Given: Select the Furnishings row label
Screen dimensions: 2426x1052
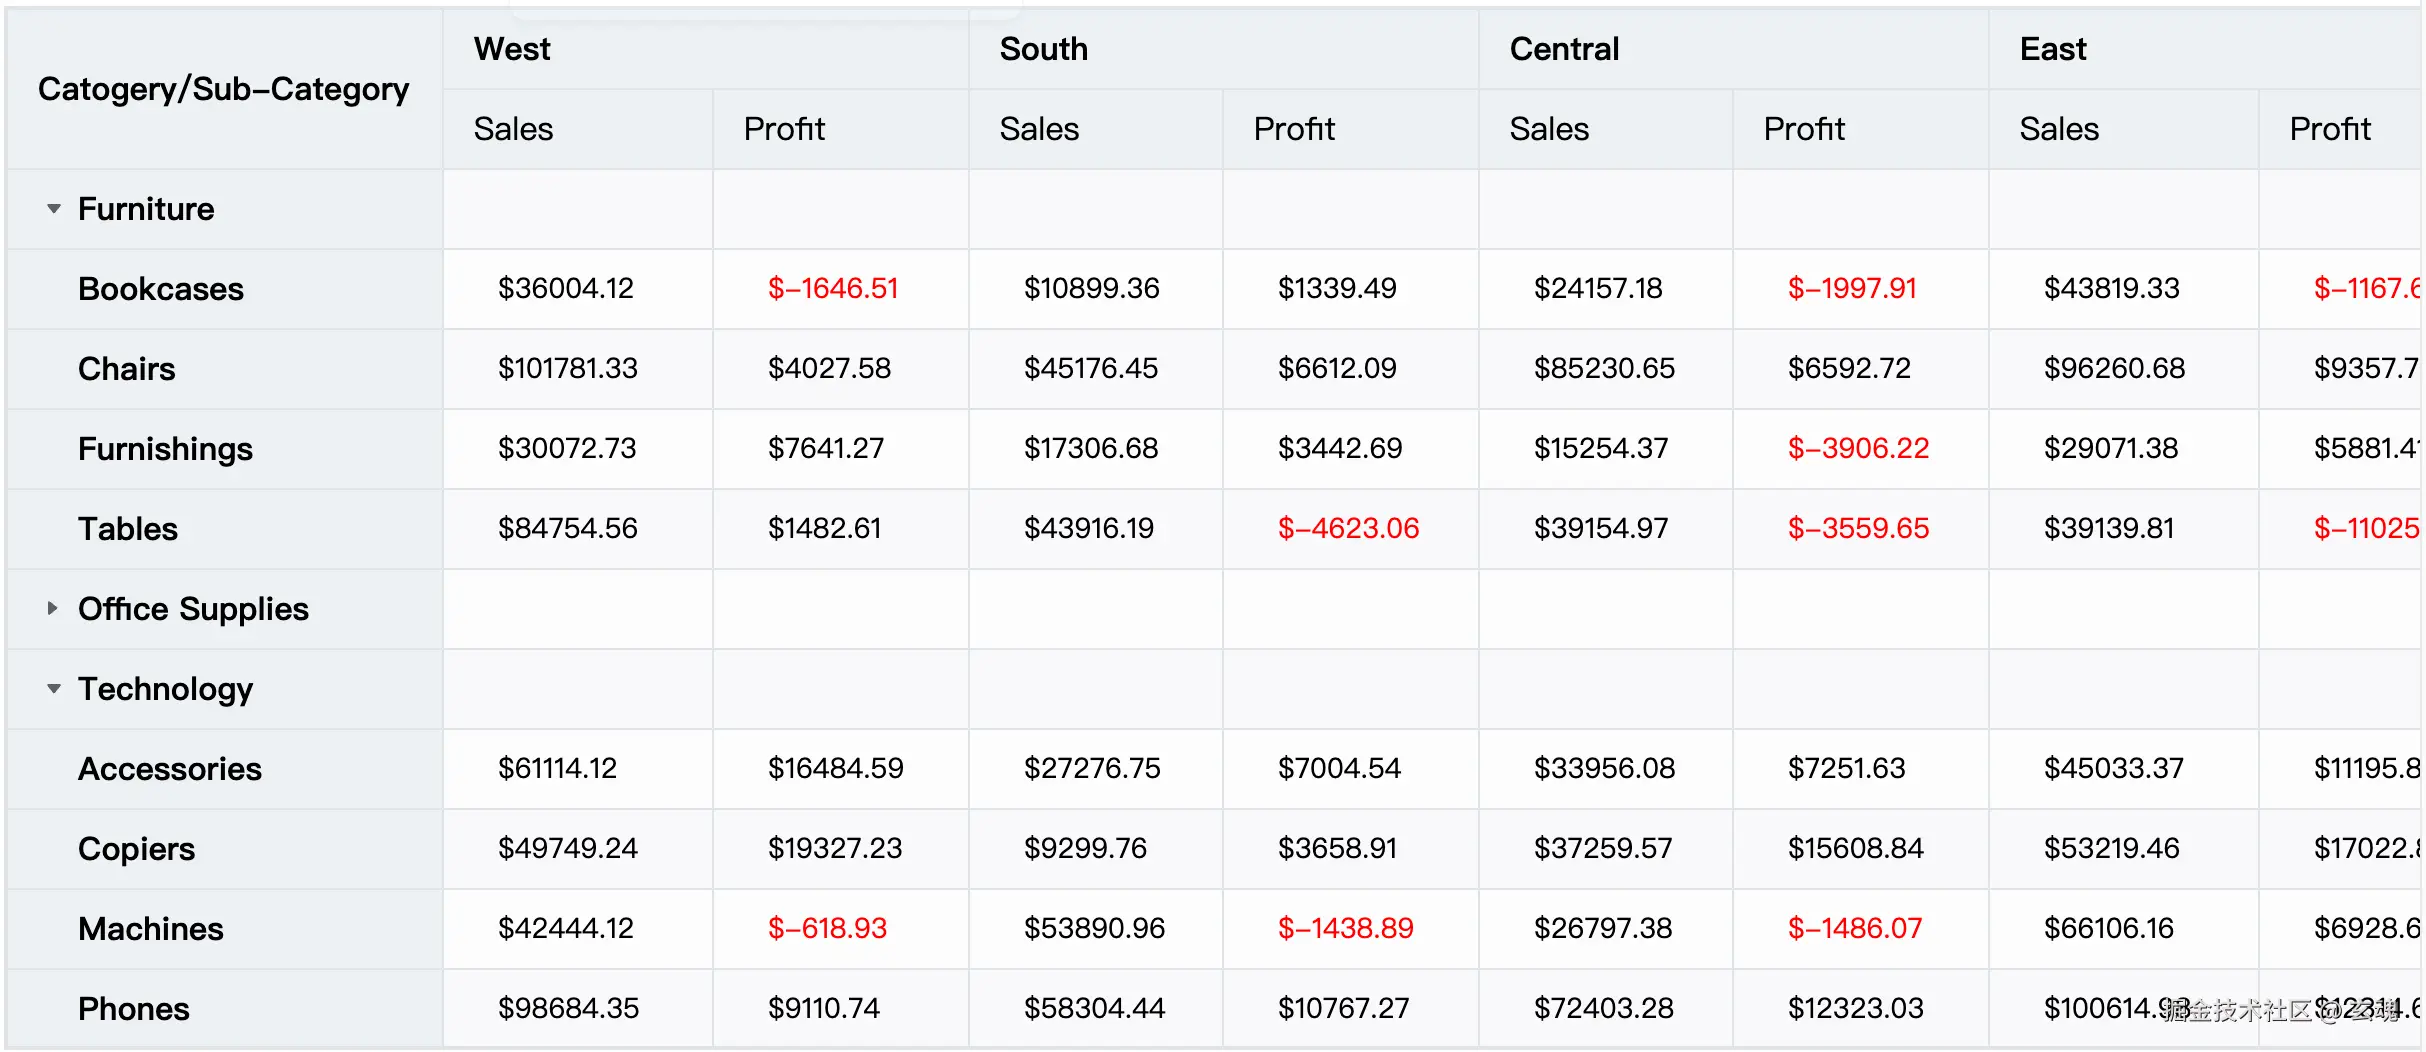Looking at the screenshot, I should (165, 449).
